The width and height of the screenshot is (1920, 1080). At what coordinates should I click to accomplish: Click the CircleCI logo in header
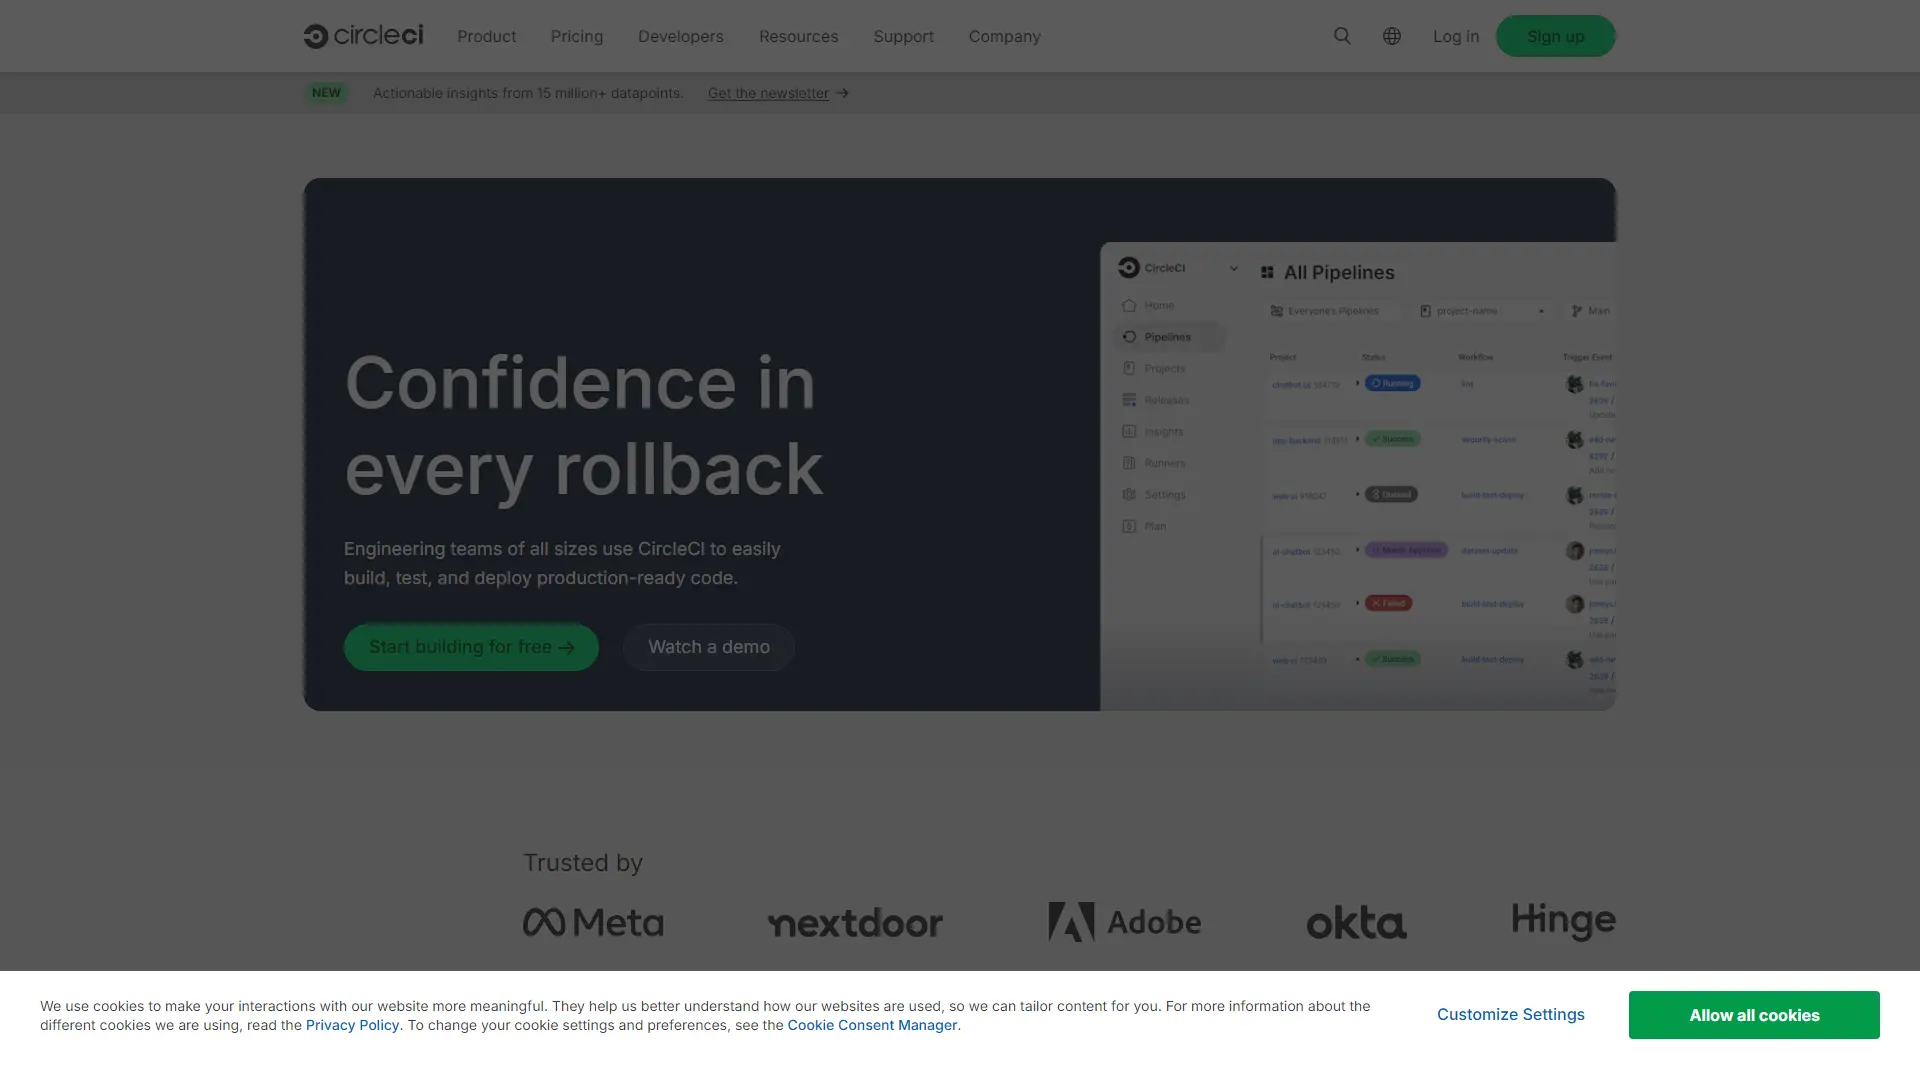[363, 36]
